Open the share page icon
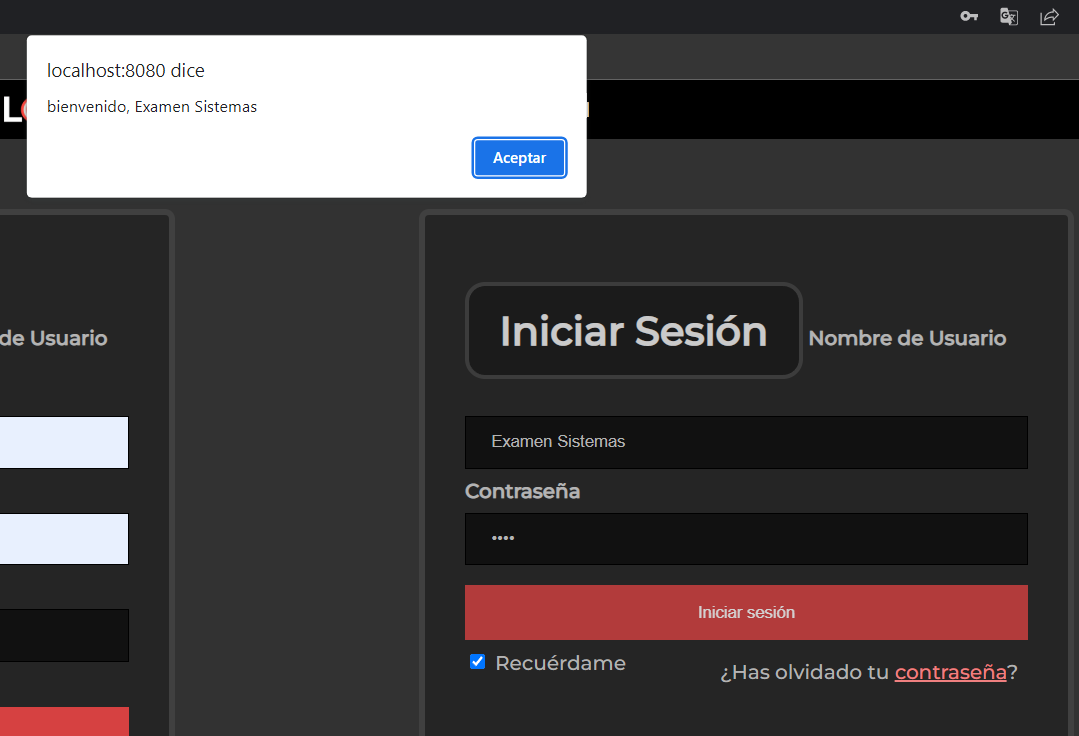 (1048, 16)
